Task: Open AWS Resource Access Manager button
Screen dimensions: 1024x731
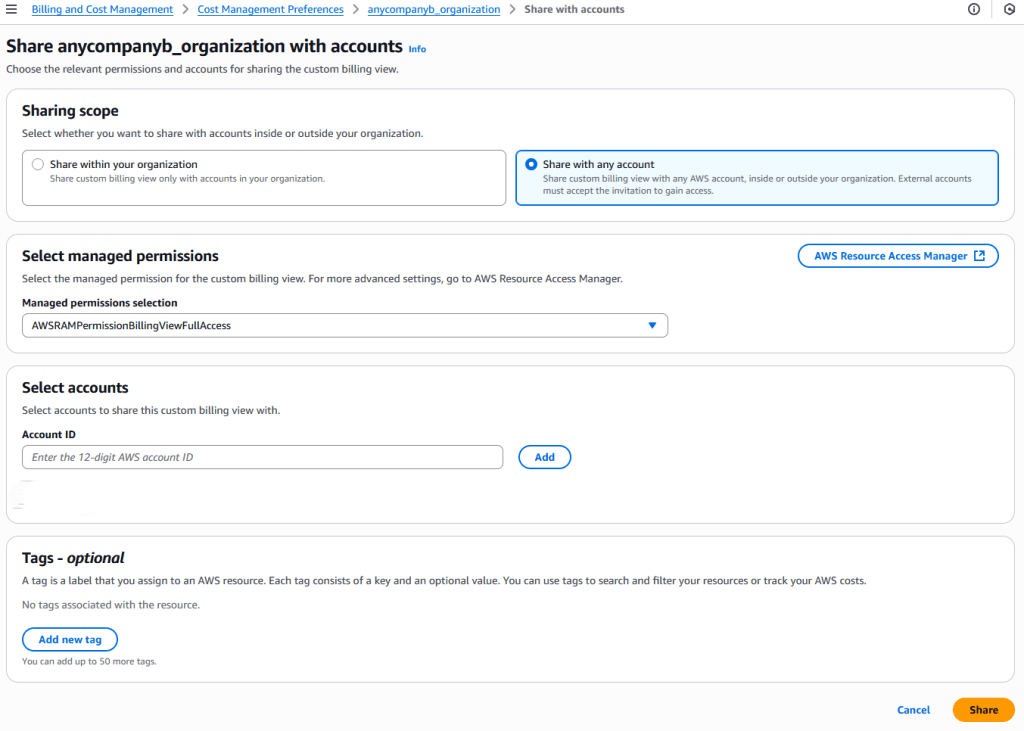Action: click(x=890, y=256)
